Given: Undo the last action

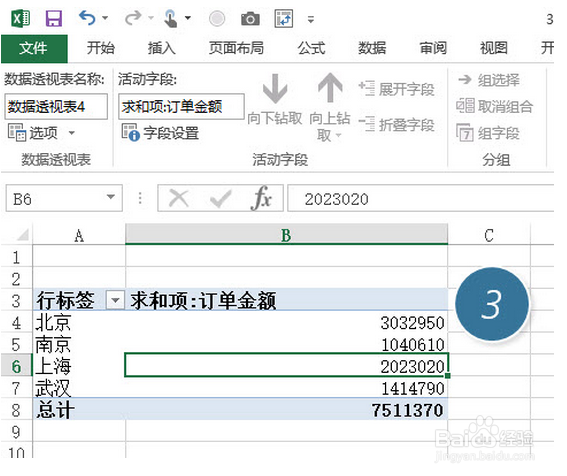Looking at the screenshot, I should 87,18.
